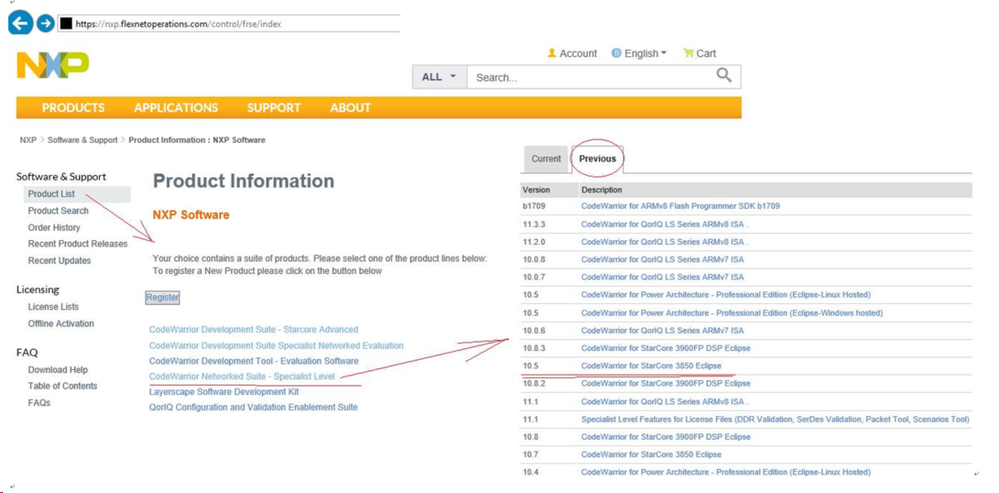Click the Version column header
999x493 pixels.
[536, 190]
